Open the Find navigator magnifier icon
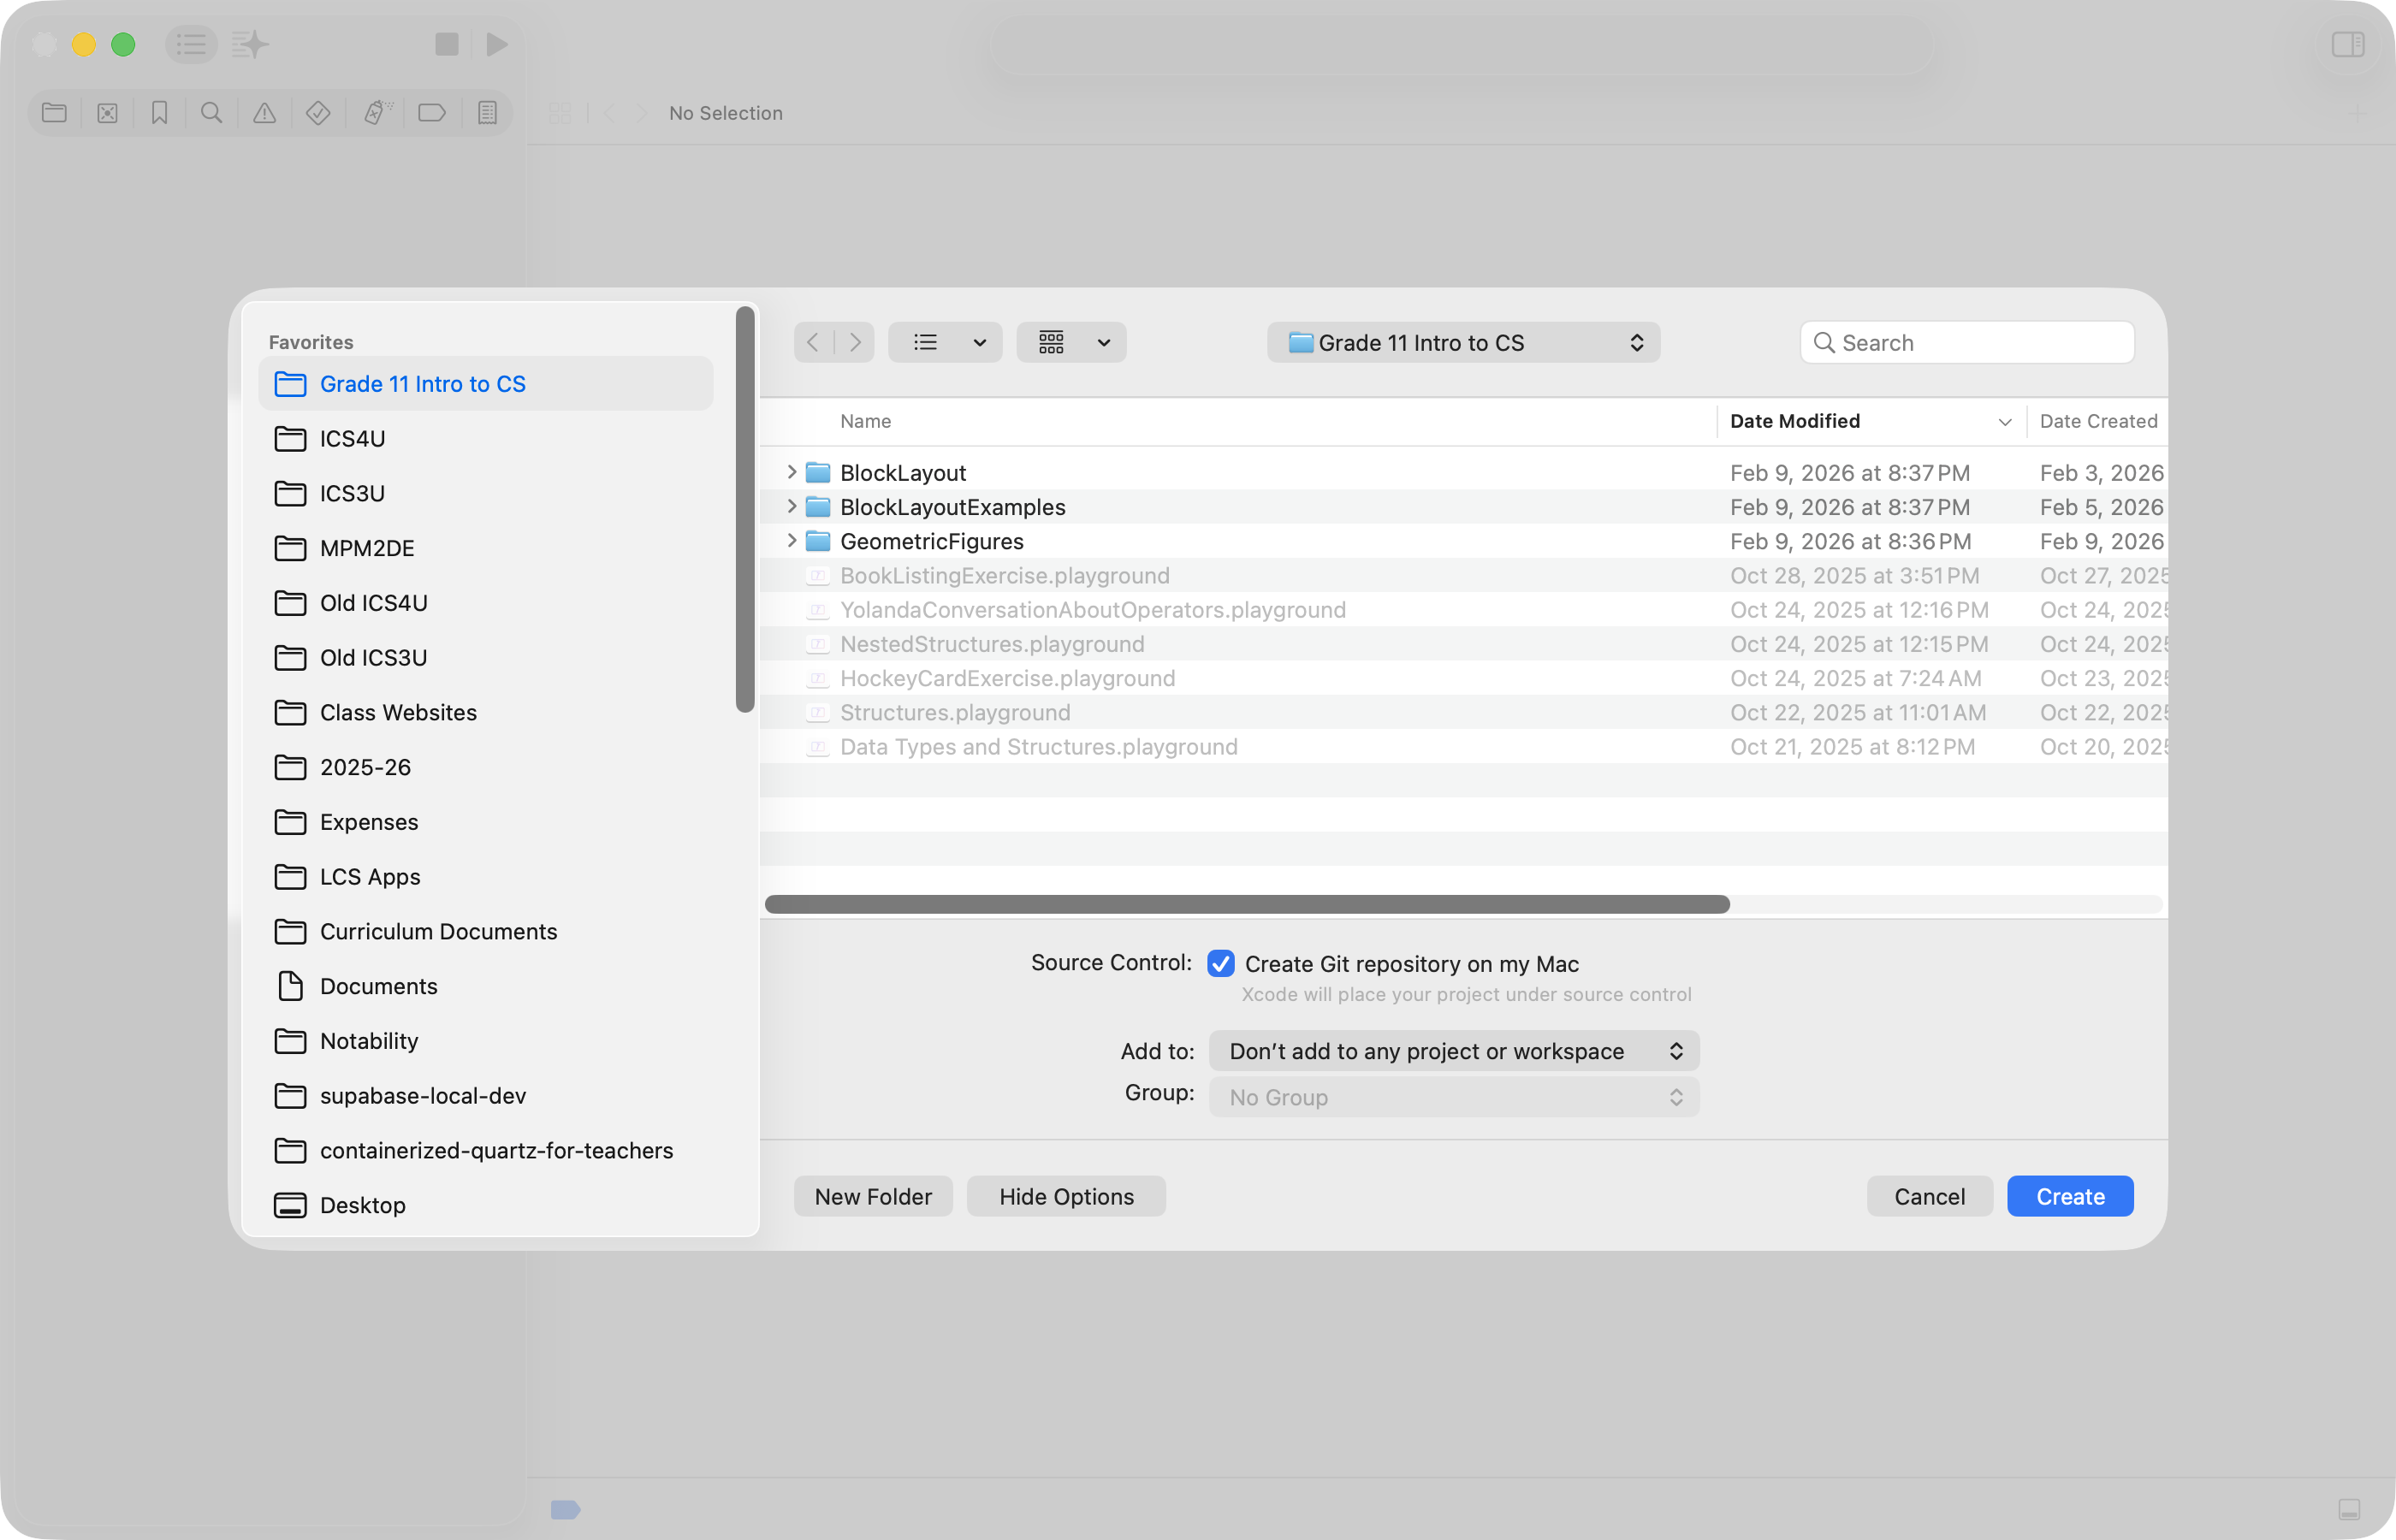The image size is (2396, 1540). tap(211, 113)
